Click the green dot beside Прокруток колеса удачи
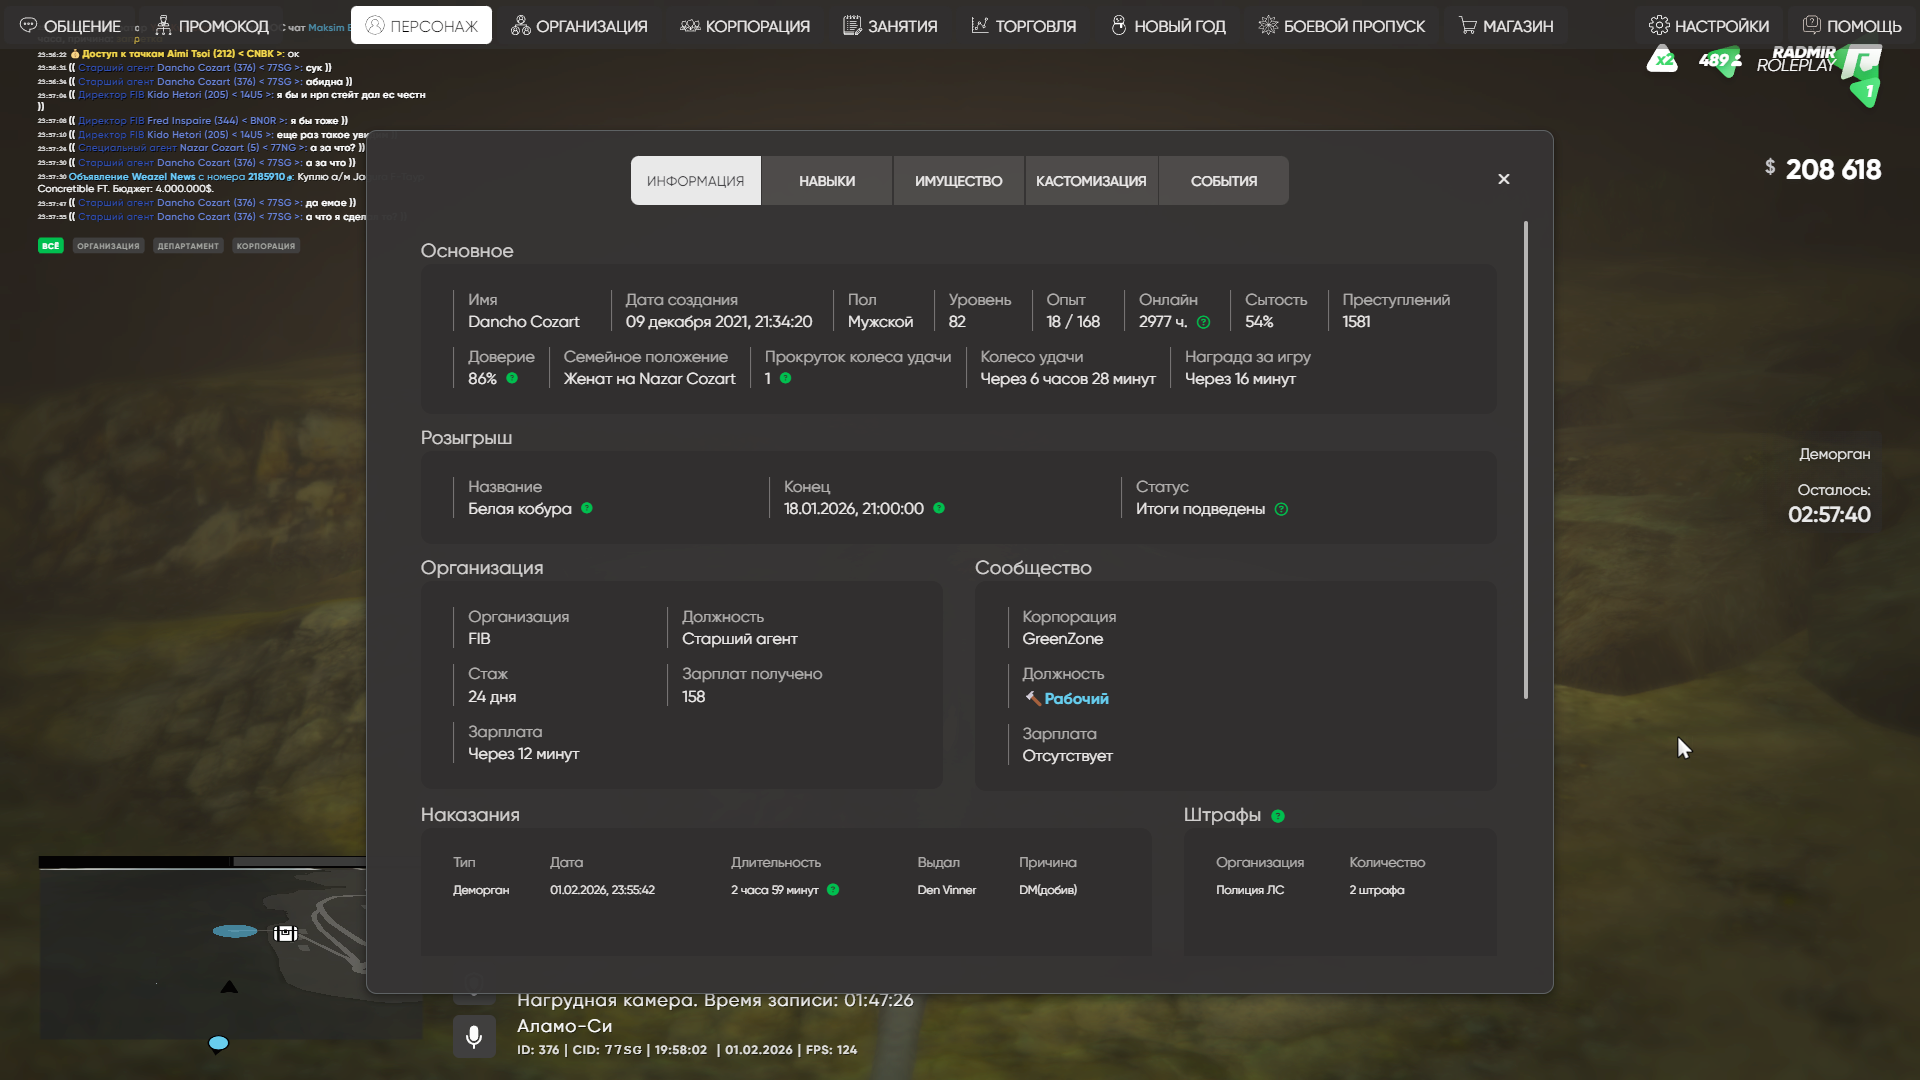1920x1080 pixels. click(785, 378)
